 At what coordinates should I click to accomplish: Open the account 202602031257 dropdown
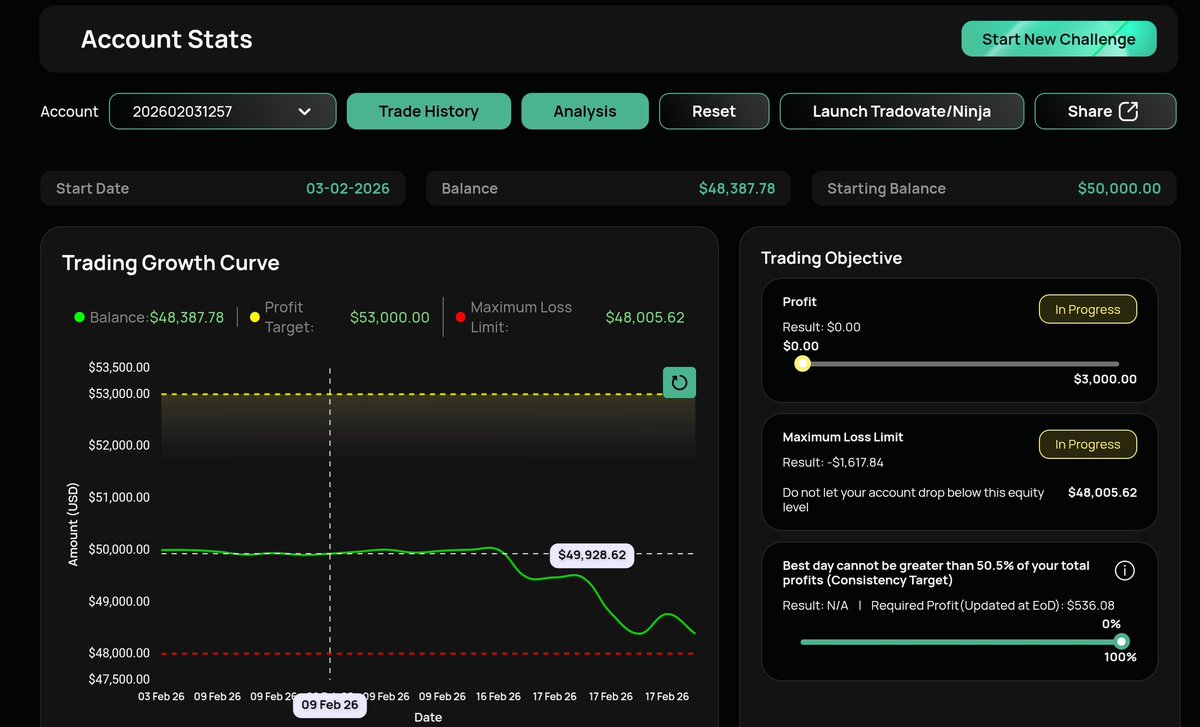tap(222, 112)
